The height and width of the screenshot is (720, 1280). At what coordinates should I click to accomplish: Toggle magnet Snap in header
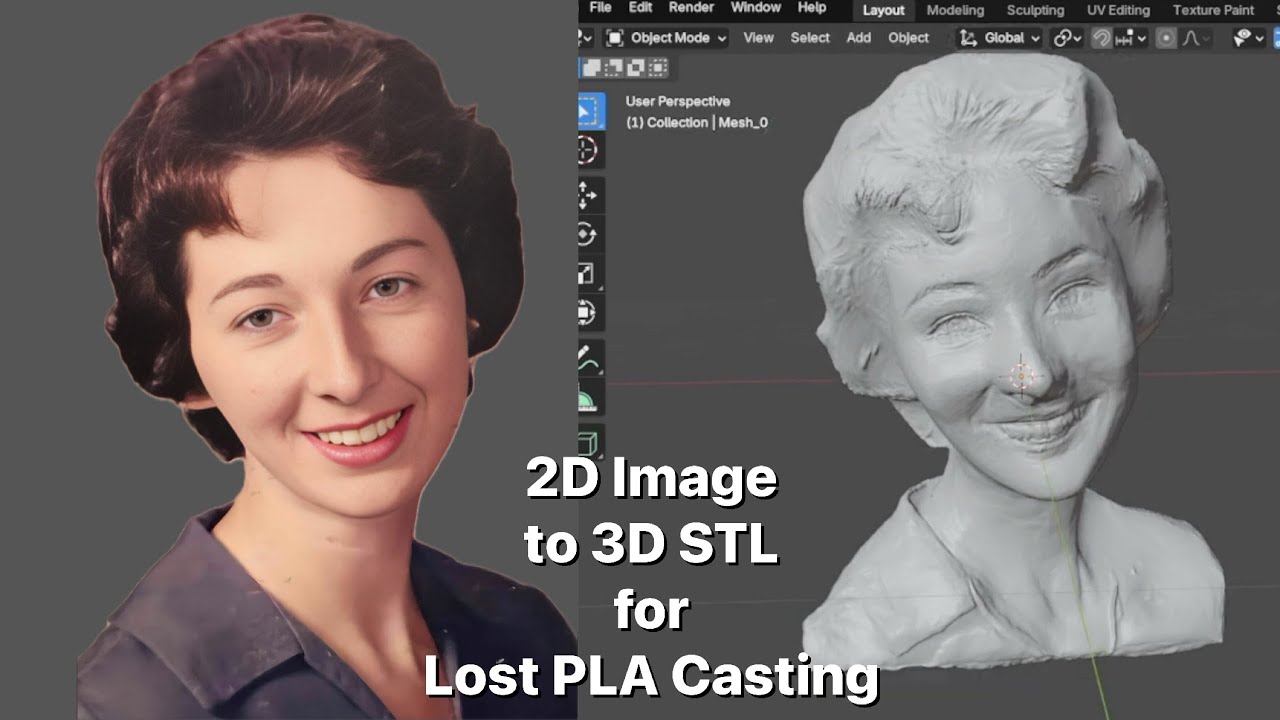pyautogui.click(x=1101, y=38)
